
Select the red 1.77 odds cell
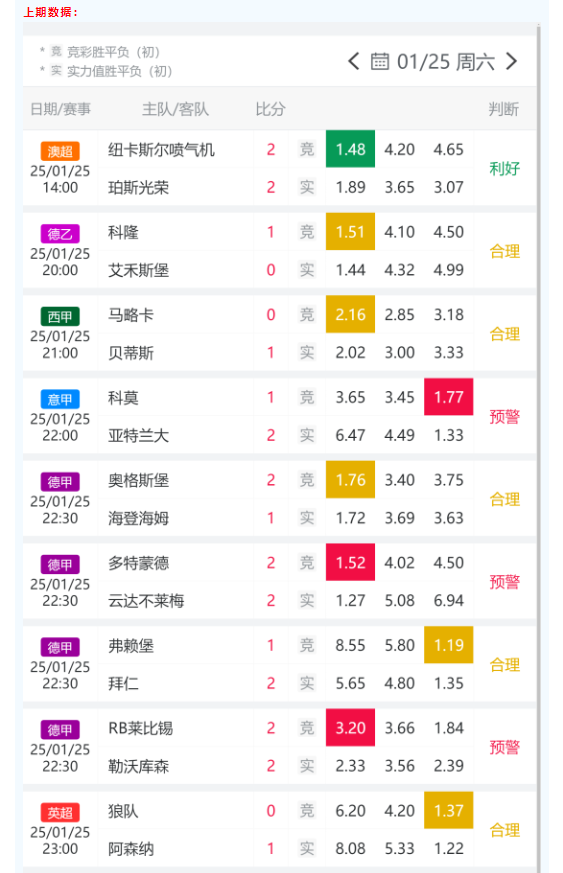point(448,397)
